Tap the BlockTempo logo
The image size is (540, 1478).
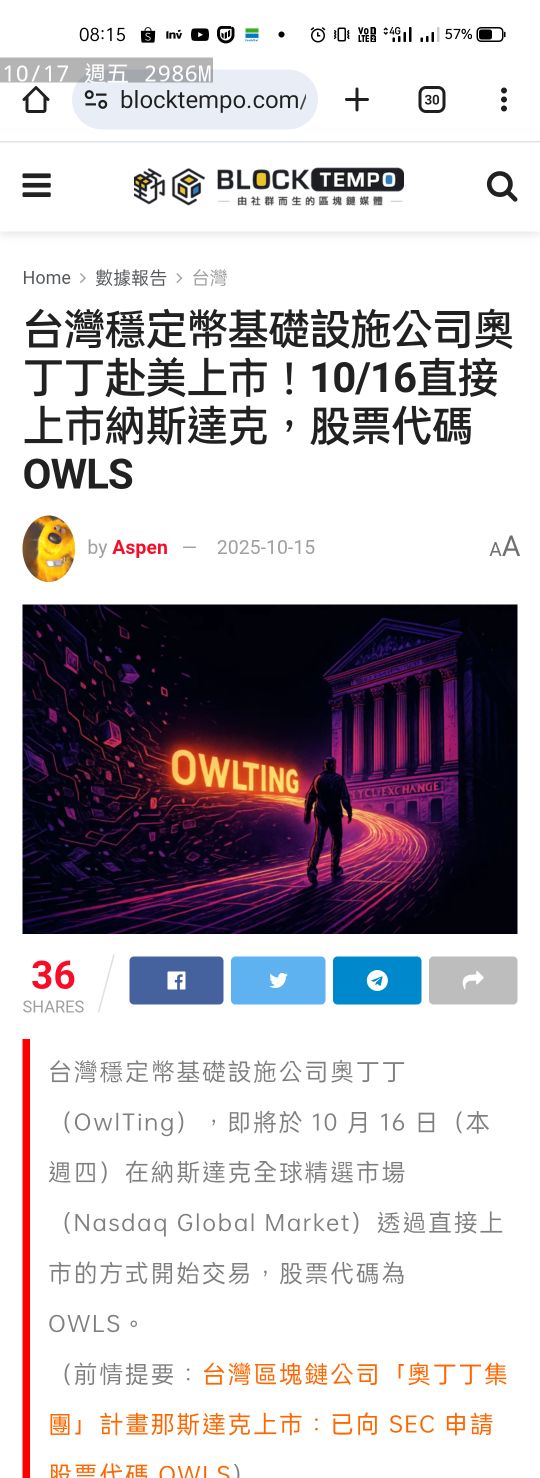[x=269, y=186]
